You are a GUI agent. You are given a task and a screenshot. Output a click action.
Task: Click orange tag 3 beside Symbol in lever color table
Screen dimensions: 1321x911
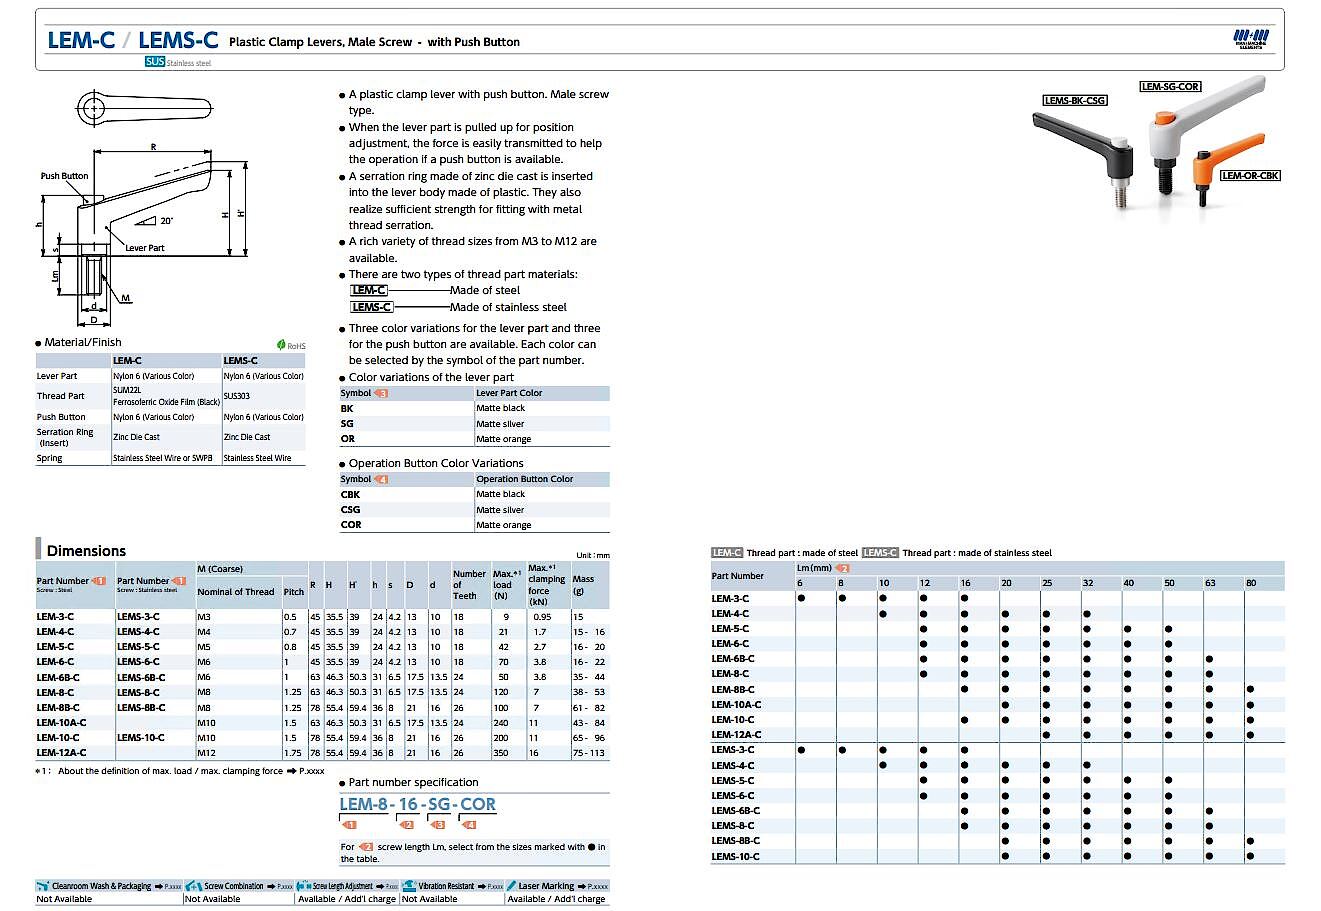381,393
